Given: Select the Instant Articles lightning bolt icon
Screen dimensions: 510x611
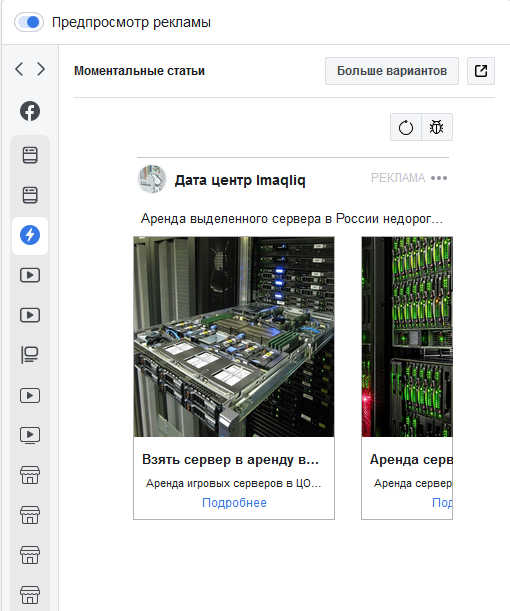Looking at the screenshot, I should 30,235.
